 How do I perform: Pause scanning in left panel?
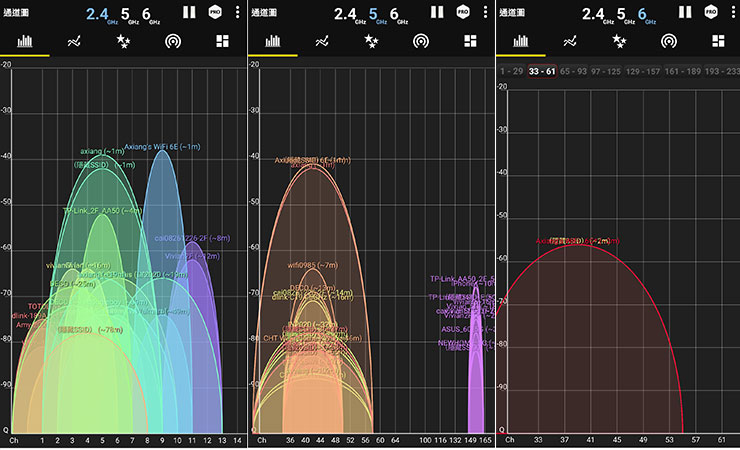[x=189, y=12]
